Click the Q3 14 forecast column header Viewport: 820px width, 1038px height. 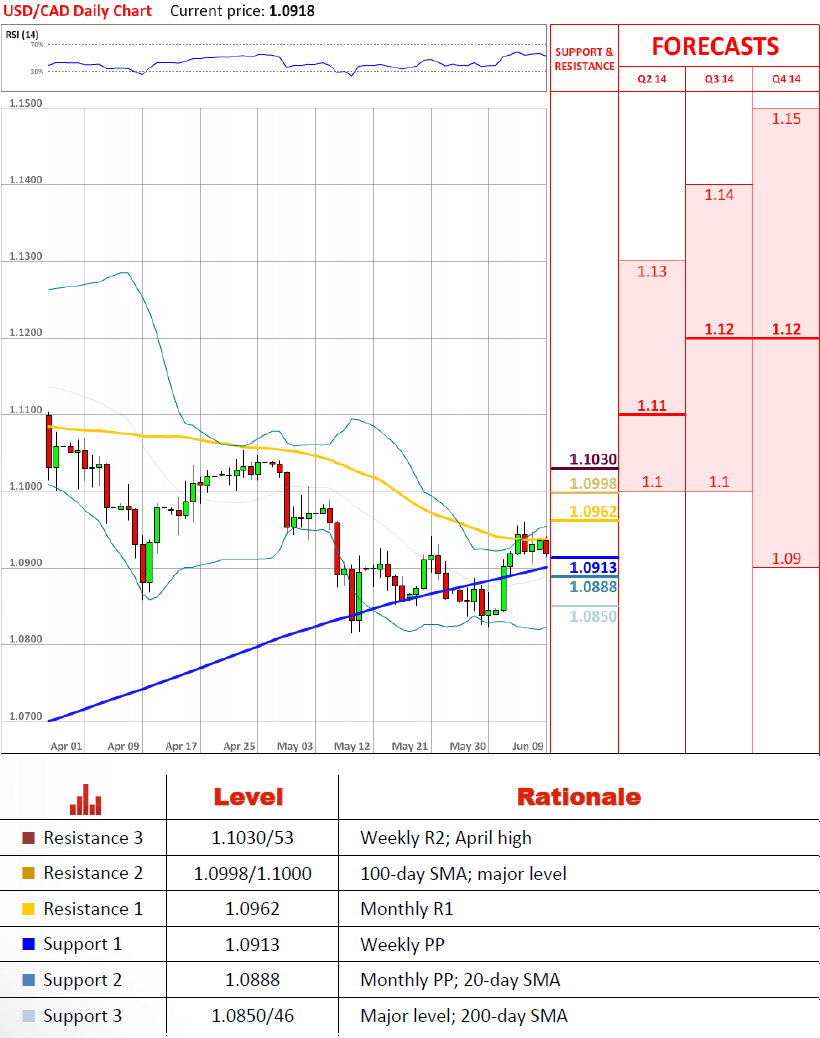pos(719,79)
